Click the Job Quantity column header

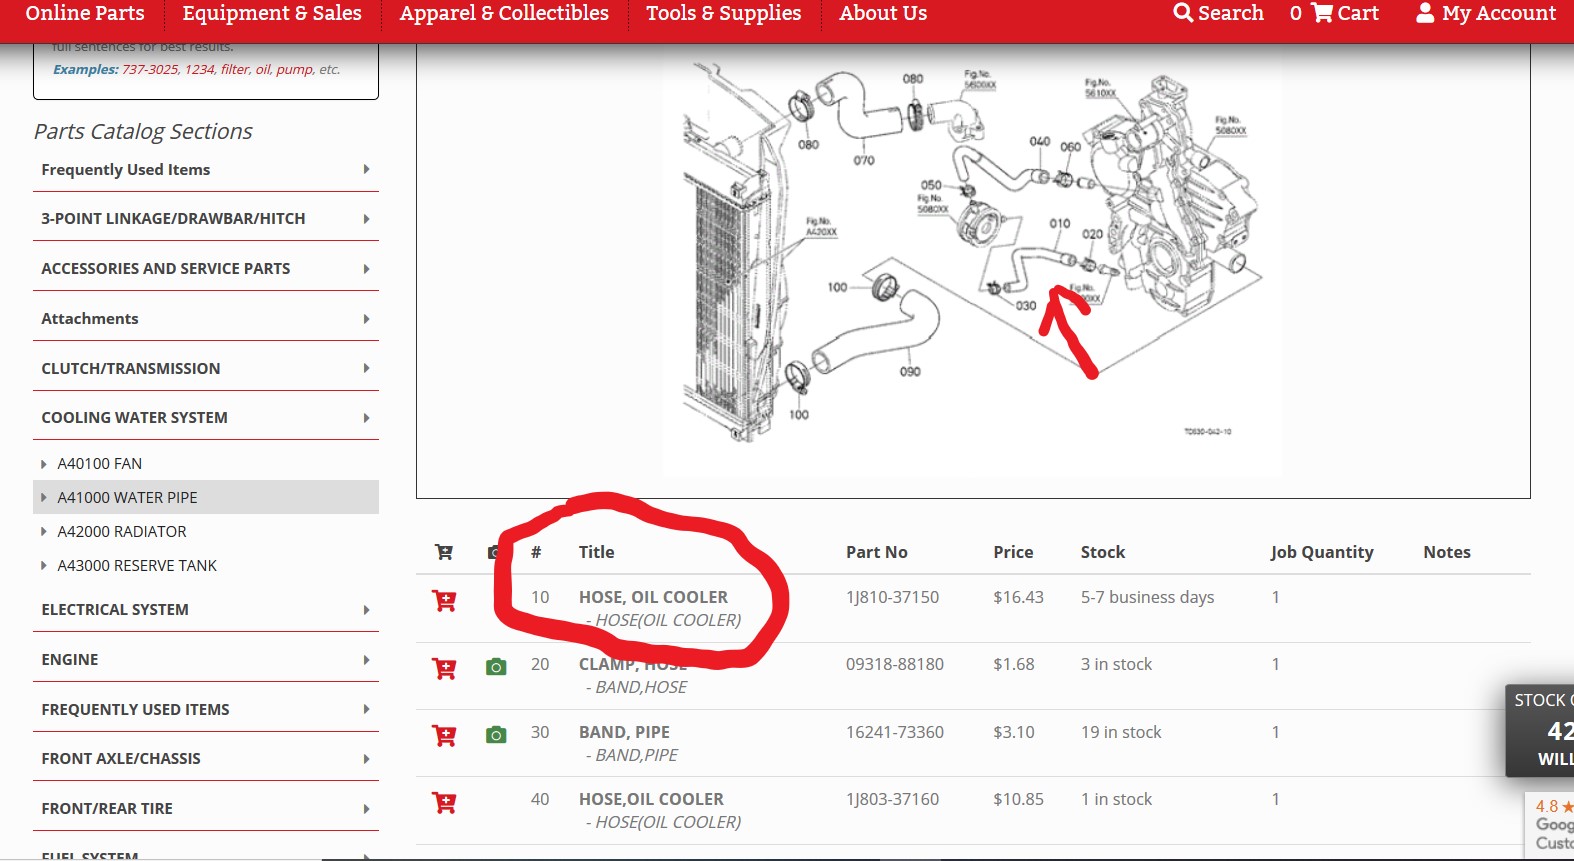click(x=1322, y=552)
